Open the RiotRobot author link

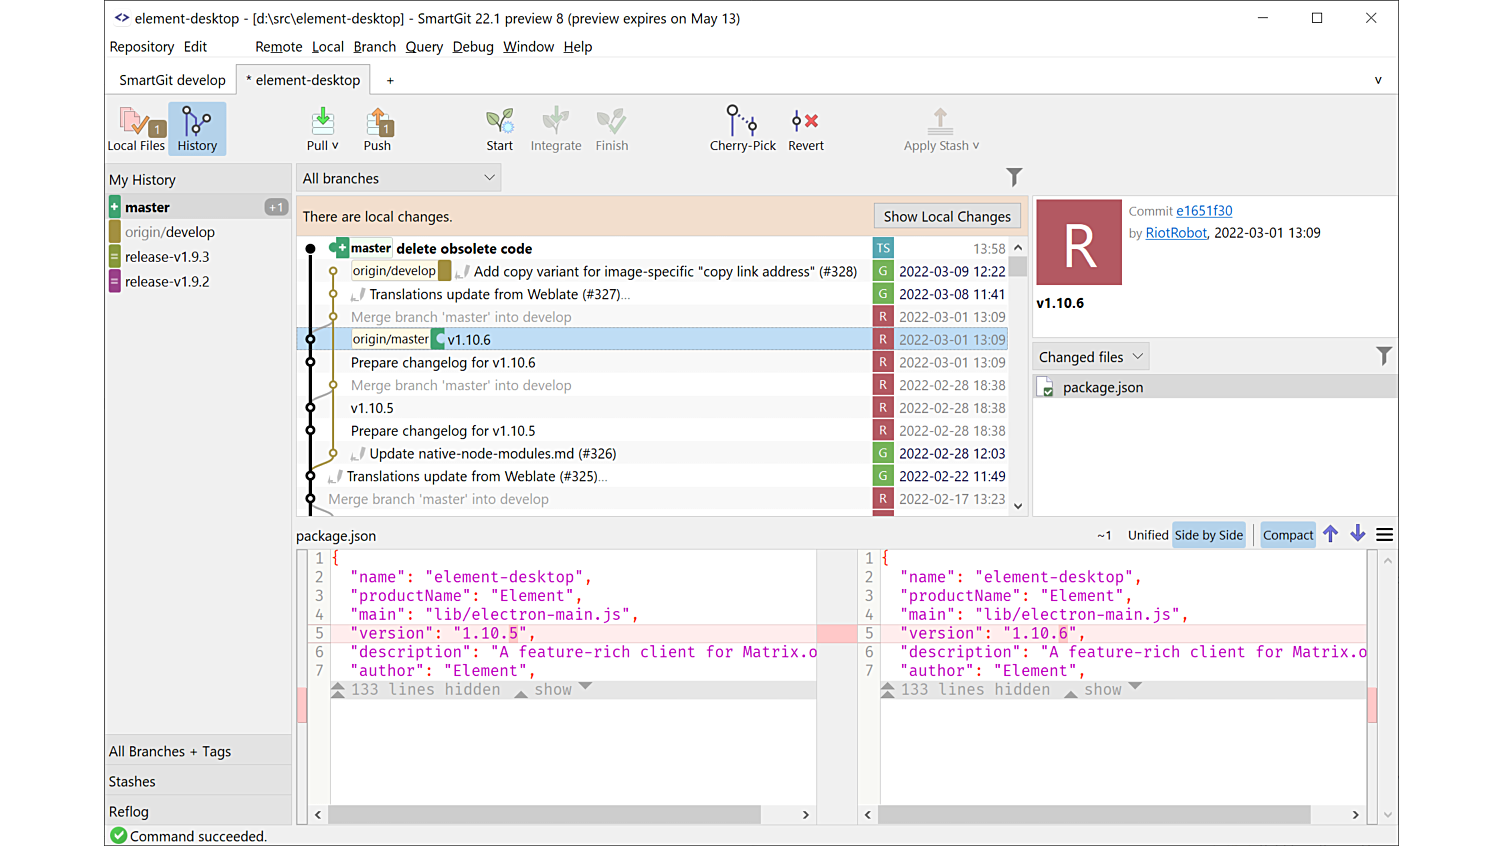tap(1176, 232)
